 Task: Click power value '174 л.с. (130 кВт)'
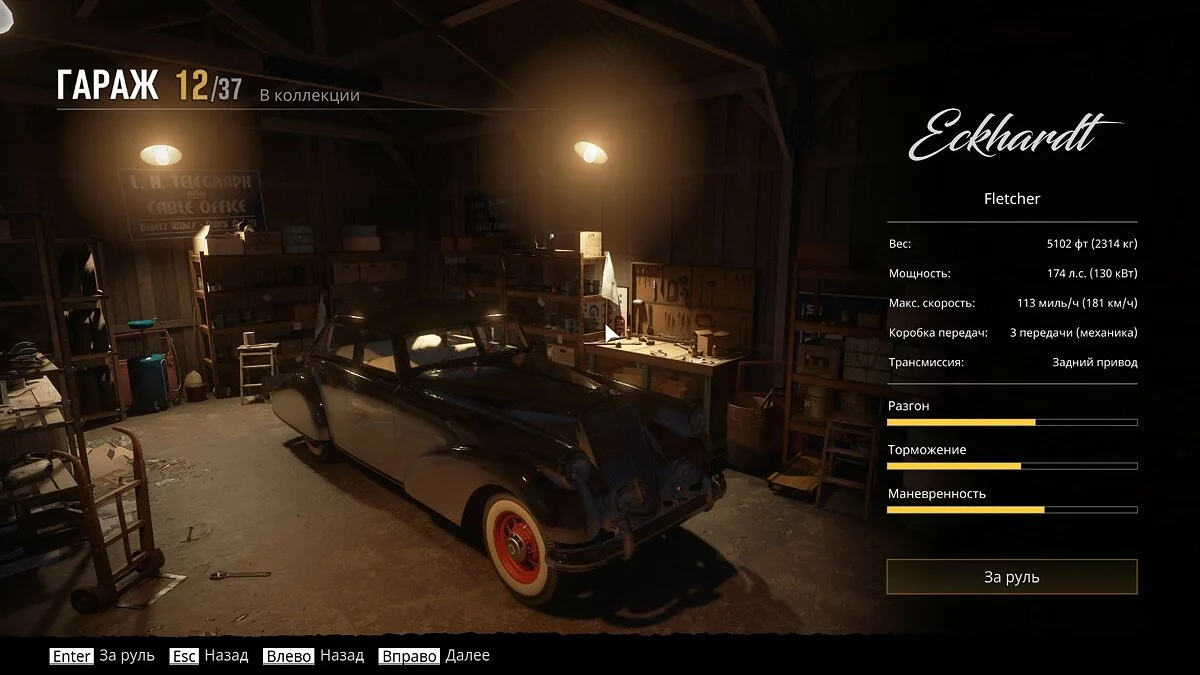(x=1092, y=274)
